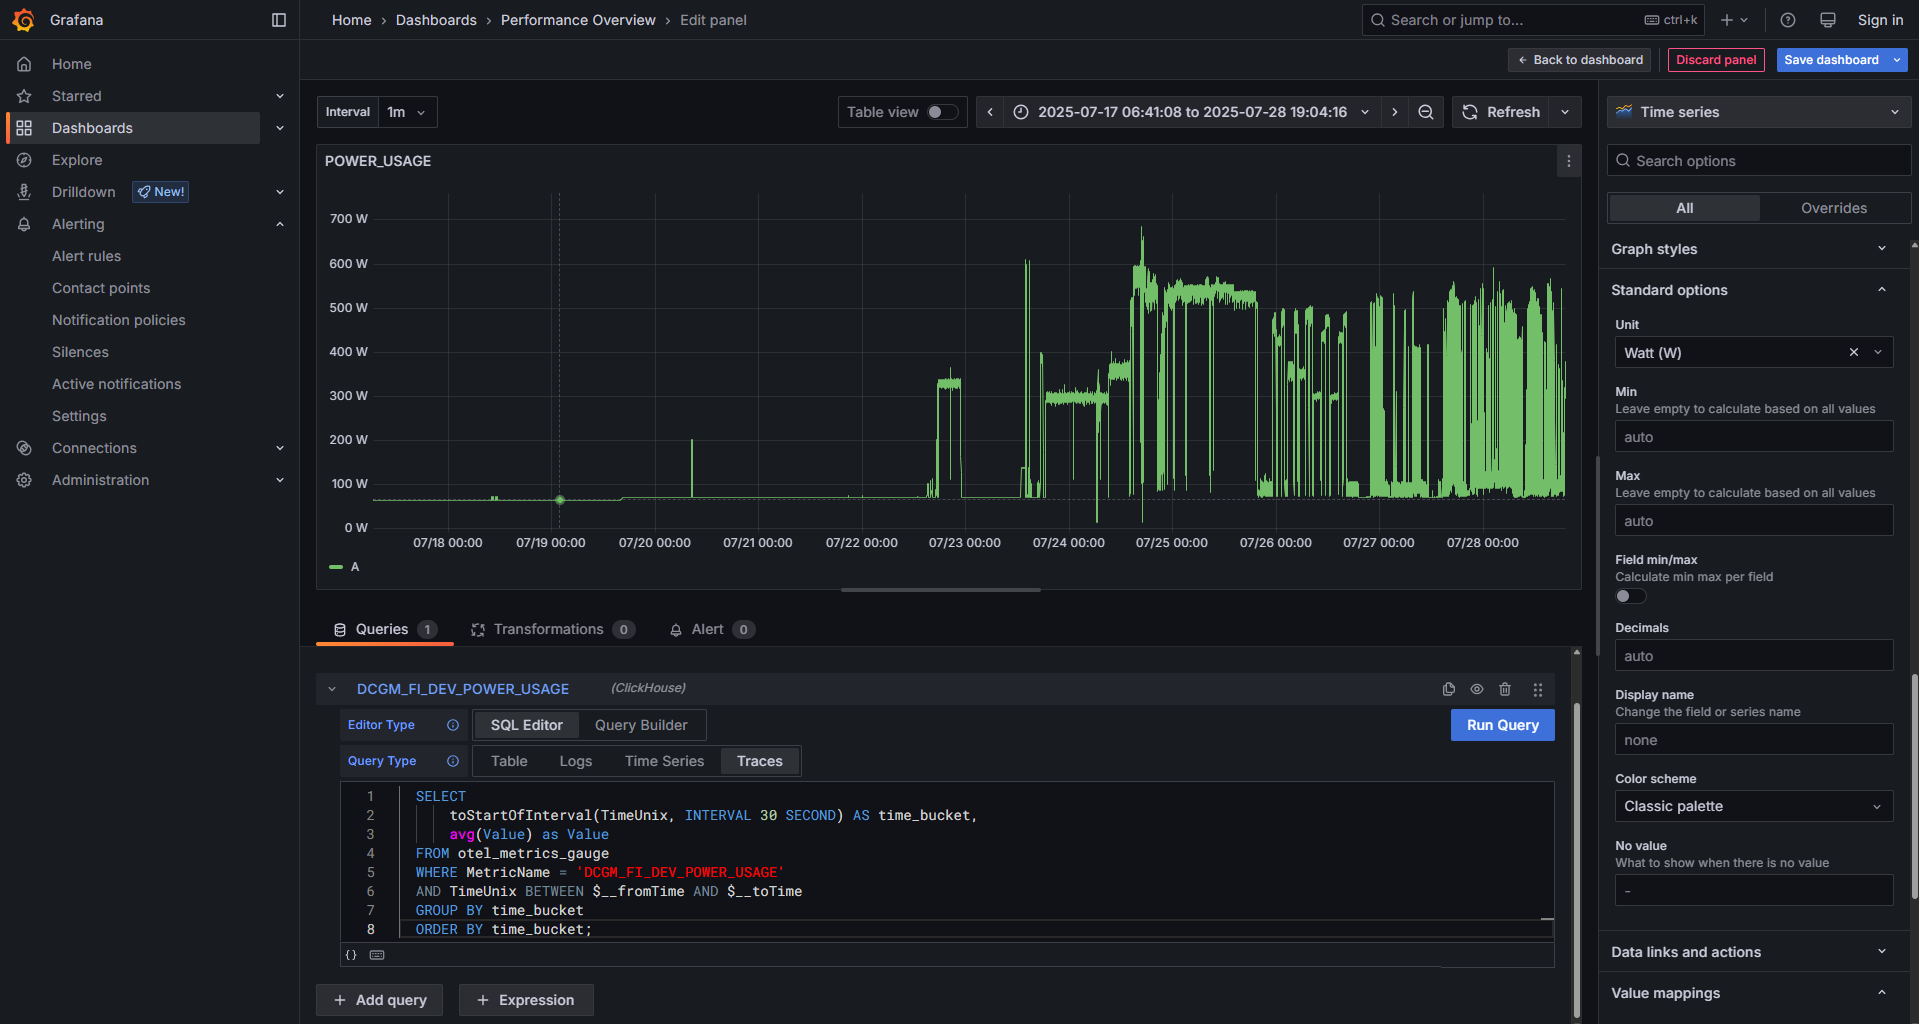
Task: Click the A series legend color swatch
Action: (x=336, y=567)
